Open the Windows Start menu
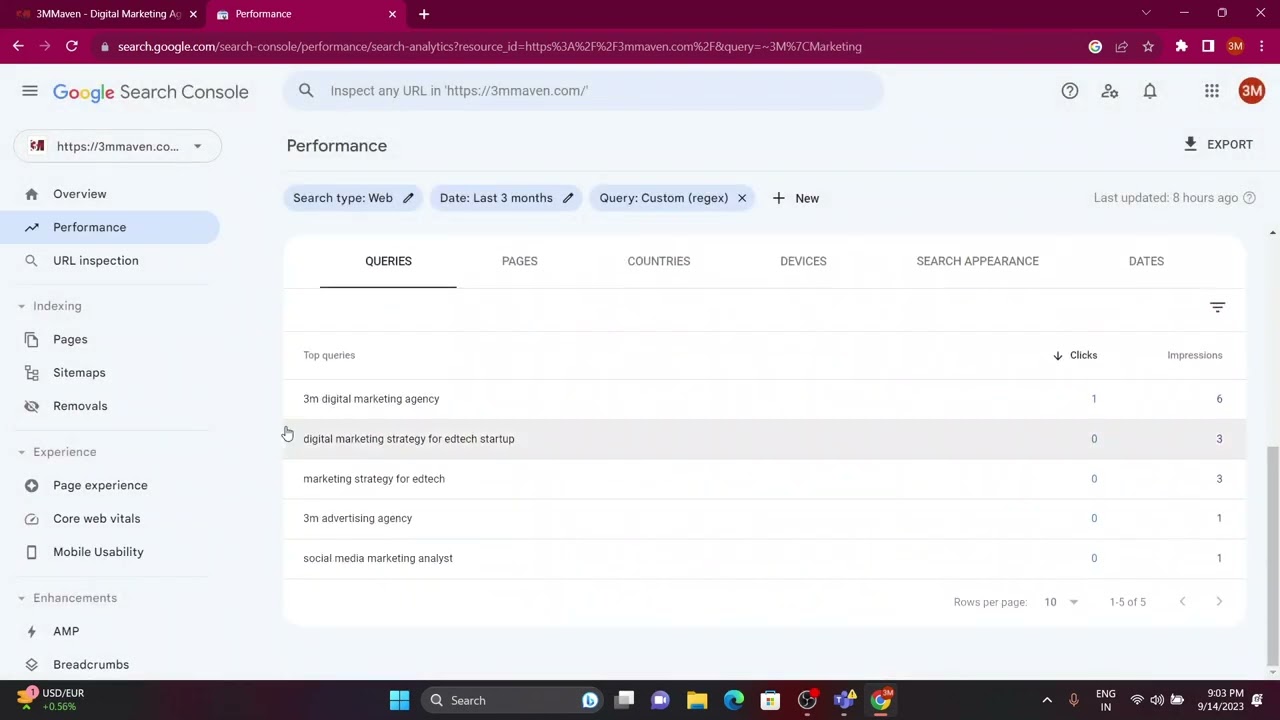The height and width of the screenshot is (720, 1280). tap(399, 700)
